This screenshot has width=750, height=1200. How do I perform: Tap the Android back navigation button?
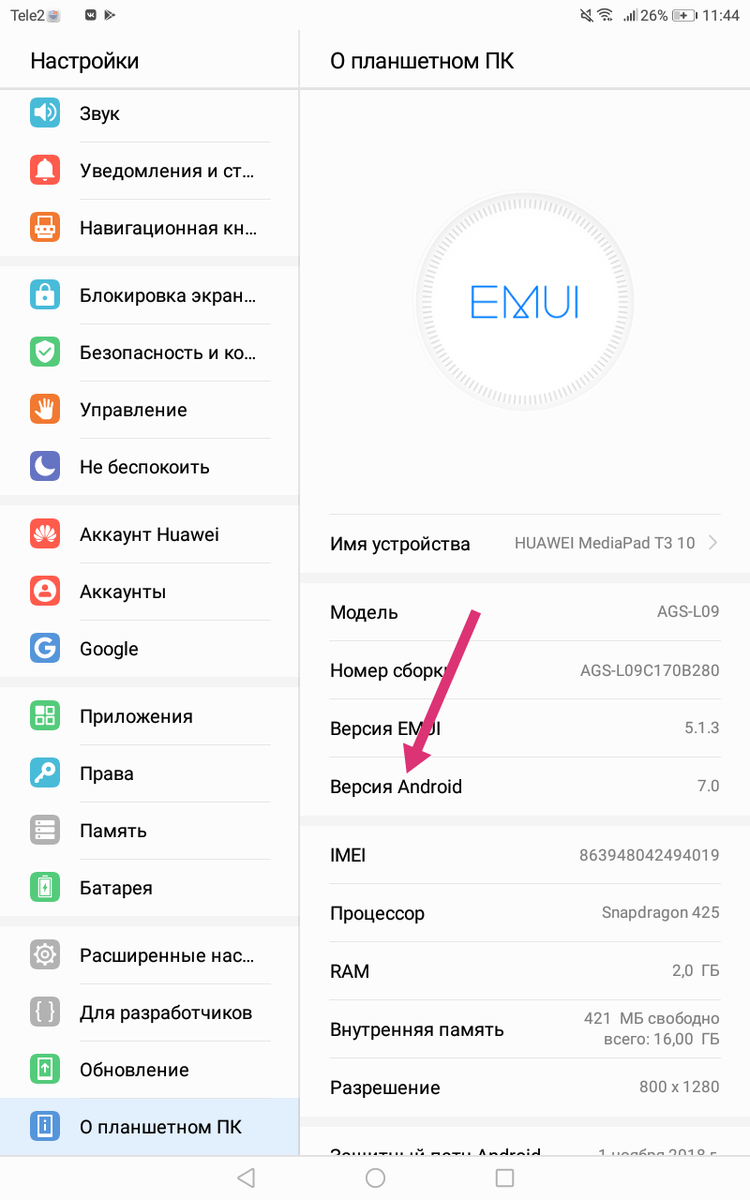[x=245, y=1177]
